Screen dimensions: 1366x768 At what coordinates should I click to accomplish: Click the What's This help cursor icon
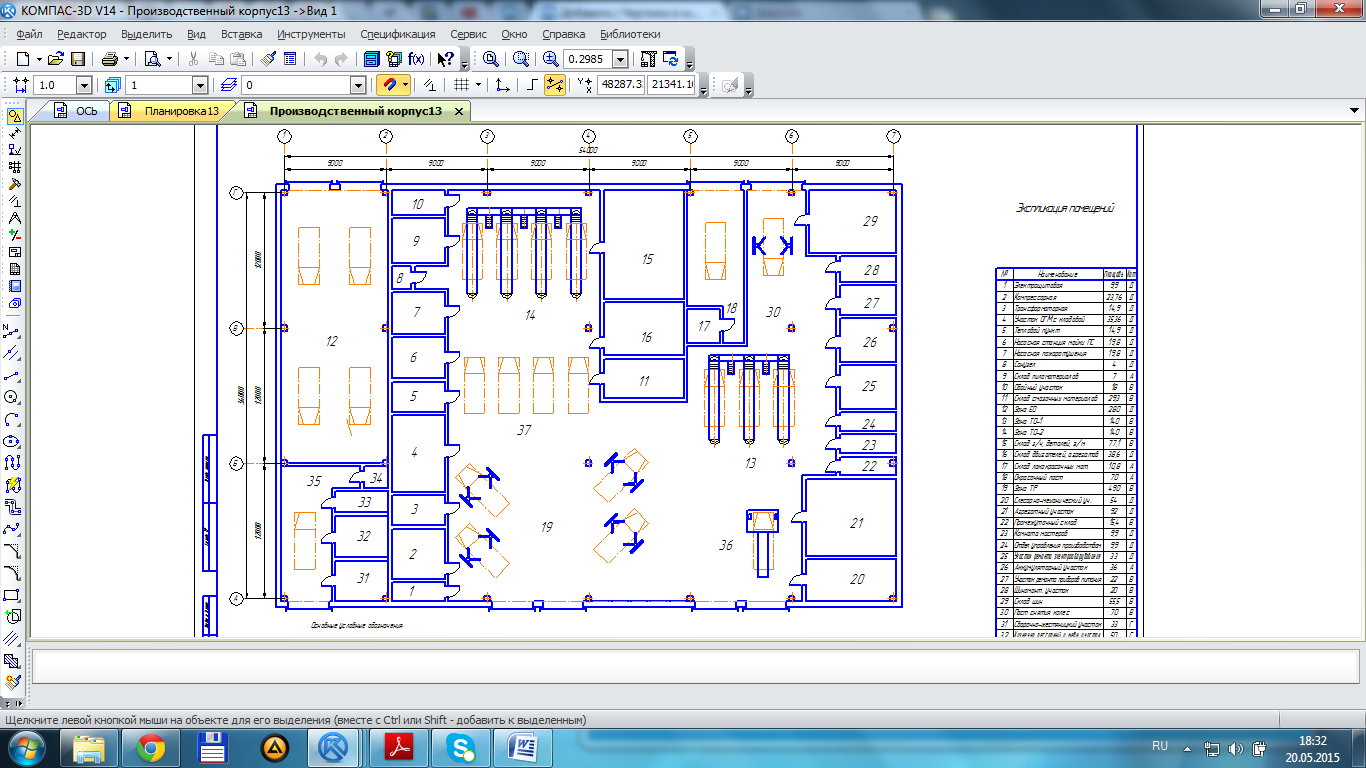pyautogui.click(x=447, y=59)
